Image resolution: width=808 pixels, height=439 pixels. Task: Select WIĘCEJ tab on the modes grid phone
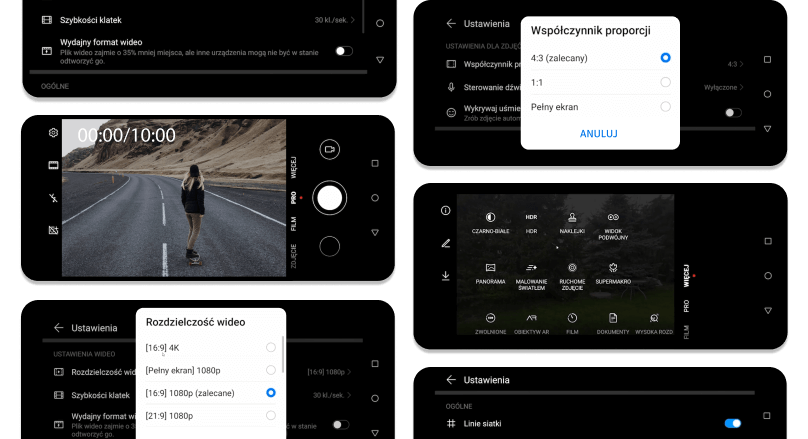pyautogui.click(x=686, y=276)
